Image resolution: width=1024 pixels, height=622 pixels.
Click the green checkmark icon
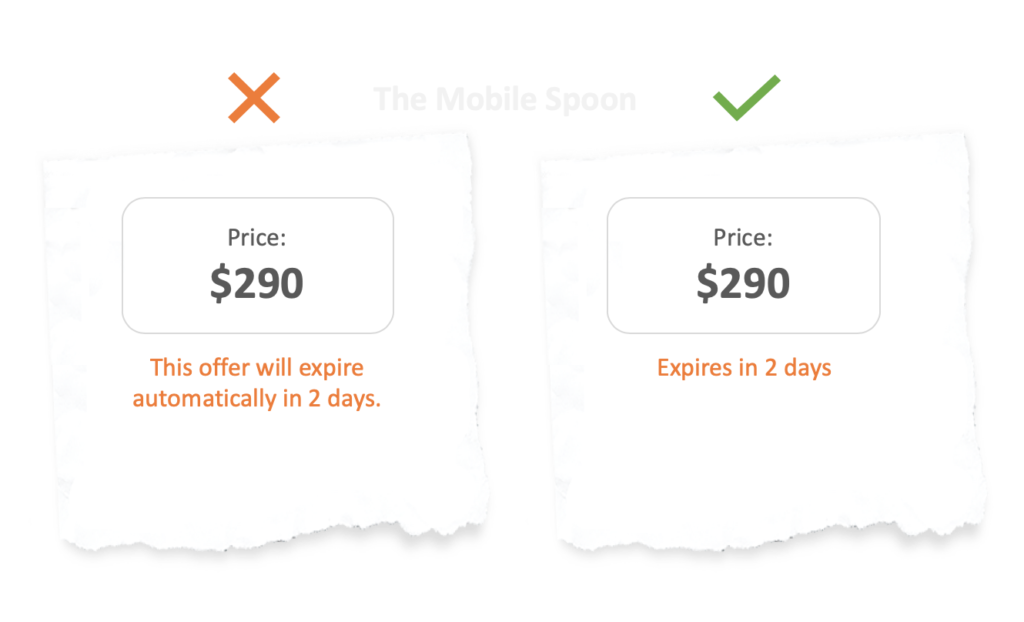(x=746, y=97)
